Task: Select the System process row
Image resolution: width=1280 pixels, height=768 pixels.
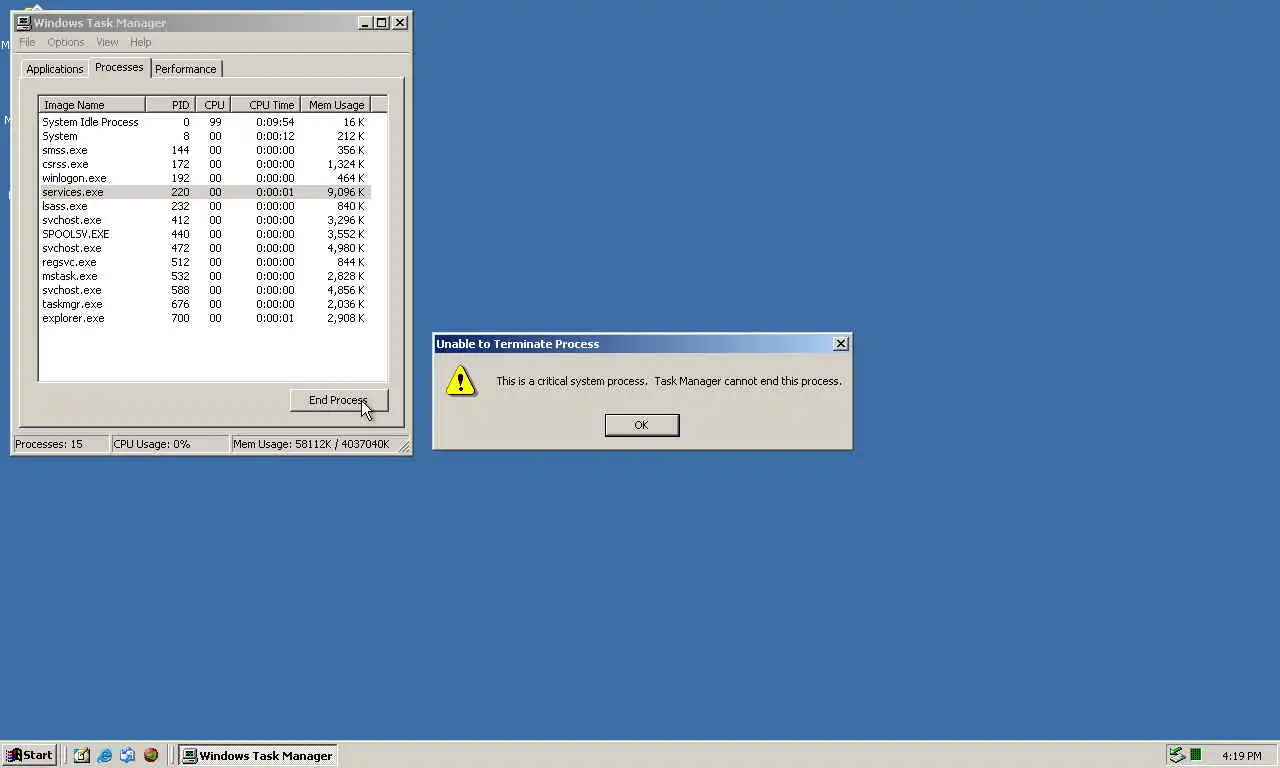Action: 205,136
